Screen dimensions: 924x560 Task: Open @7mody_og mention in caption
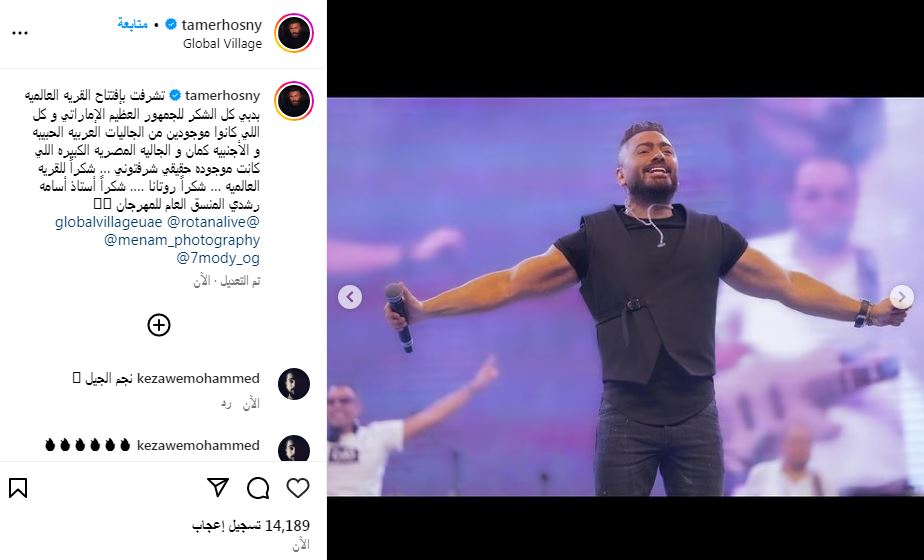(218, 258)
